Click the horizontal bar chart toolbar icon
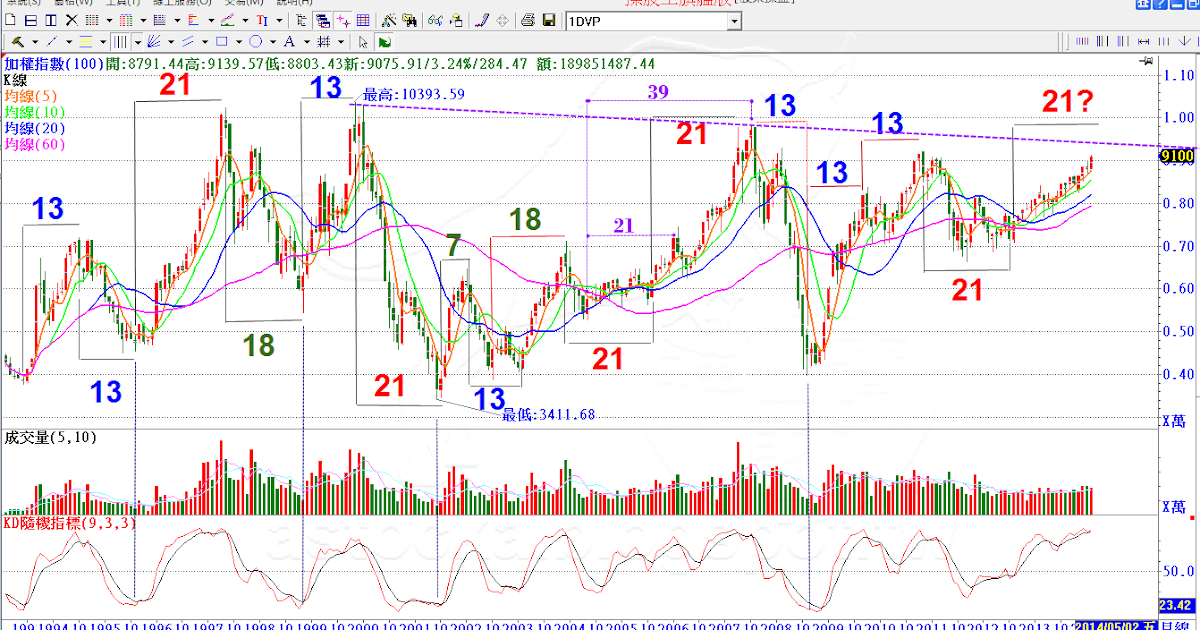This screenshot has height=630, width=1200. point(193,20)
